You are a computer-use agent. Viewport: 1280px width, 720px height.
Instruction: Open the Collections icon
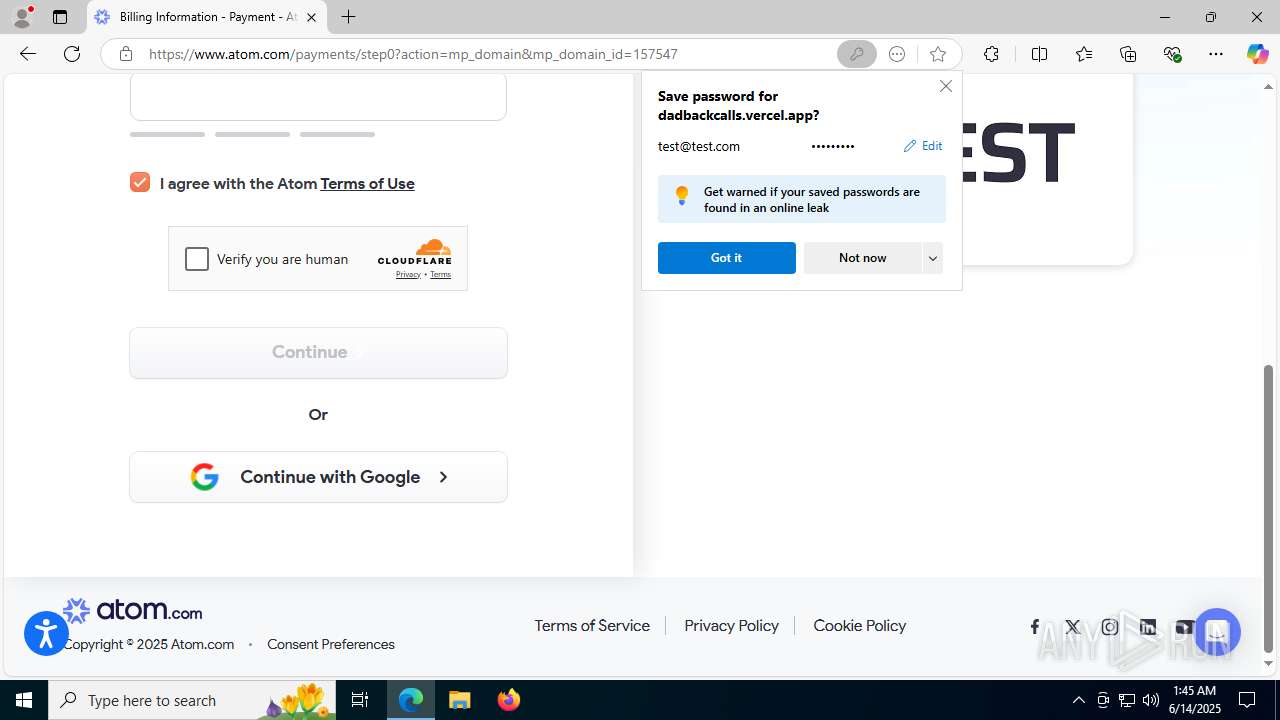point(1128,54)
